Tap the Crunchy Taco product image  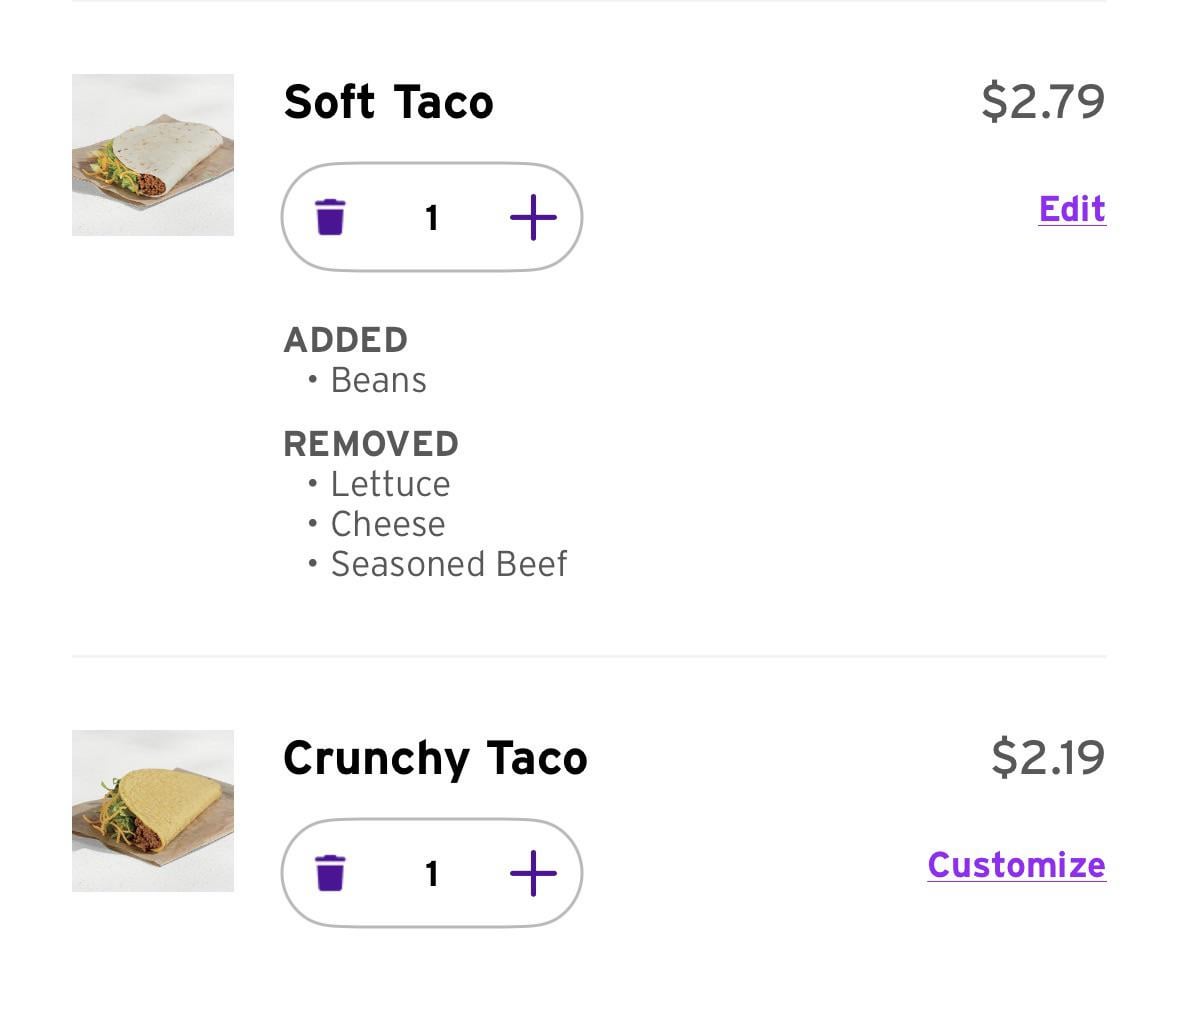pos(153,811)
